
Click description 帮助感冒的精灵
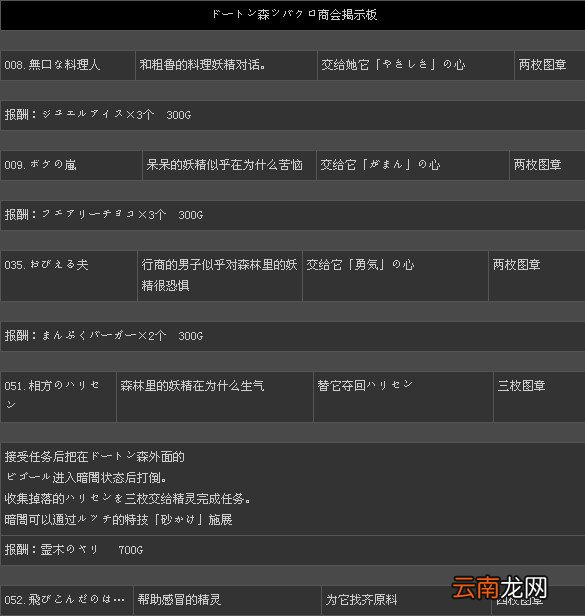tap(180, 600)
